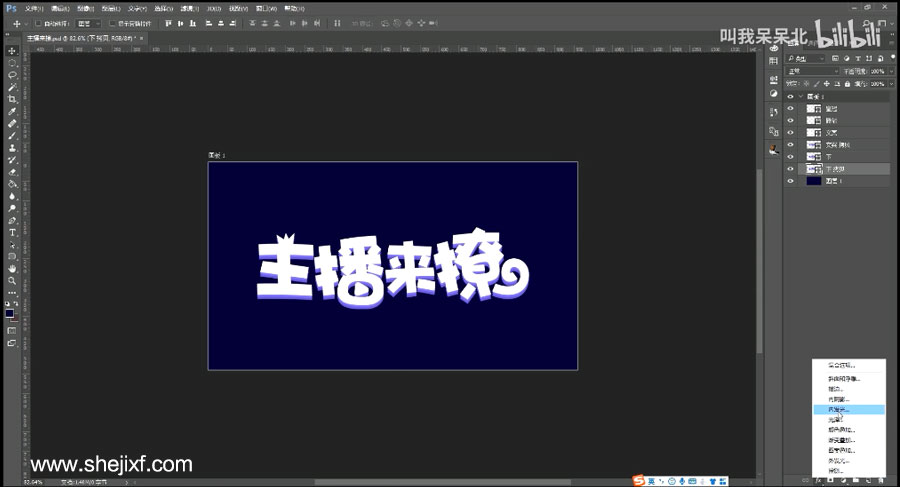Viewport: 900px width, 487px height.
Task: Toggle the Auto-Select checkbox
Action: tap(38, 24)
